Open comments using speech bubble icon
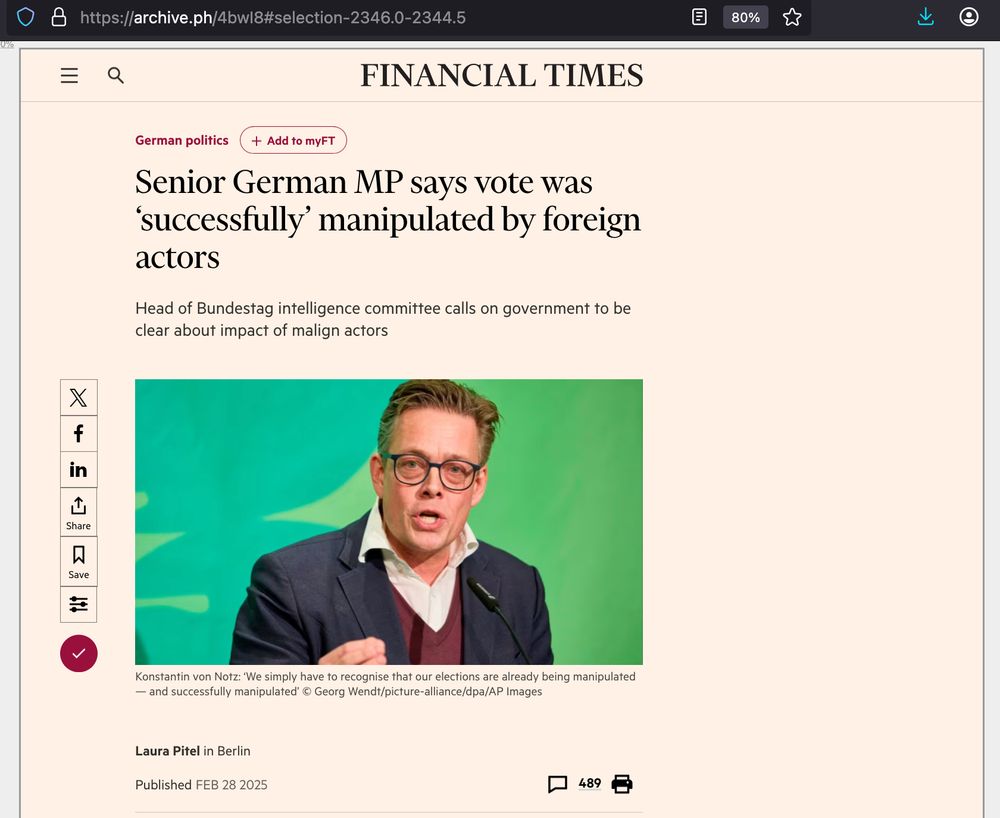 tap(558, 784)
